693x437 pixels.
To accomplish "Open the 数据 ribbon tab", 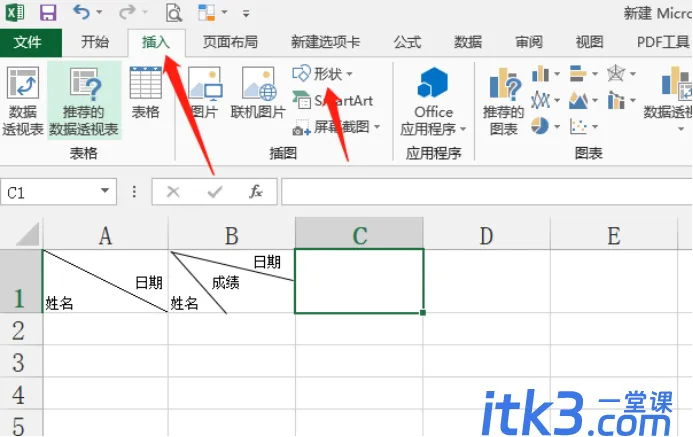I will pyautogui.click(x=468, y=42).
